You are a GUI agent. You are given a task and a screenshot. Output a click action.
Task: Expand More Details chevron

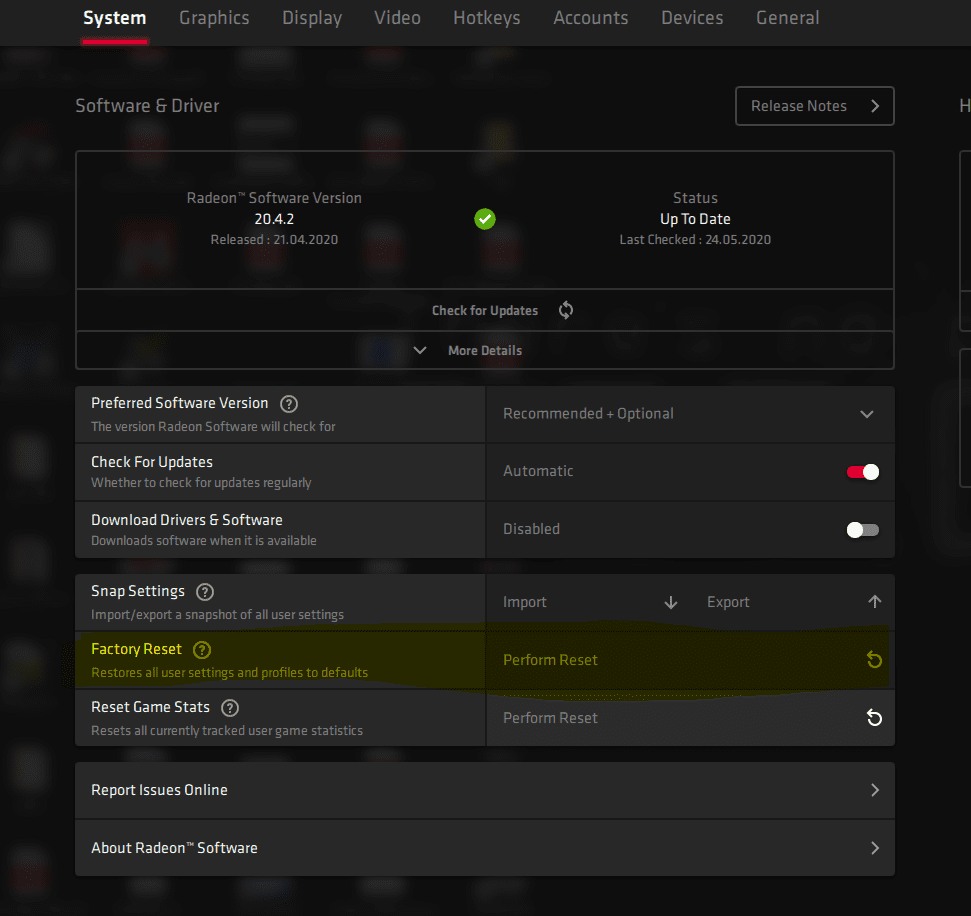(420, 351)
